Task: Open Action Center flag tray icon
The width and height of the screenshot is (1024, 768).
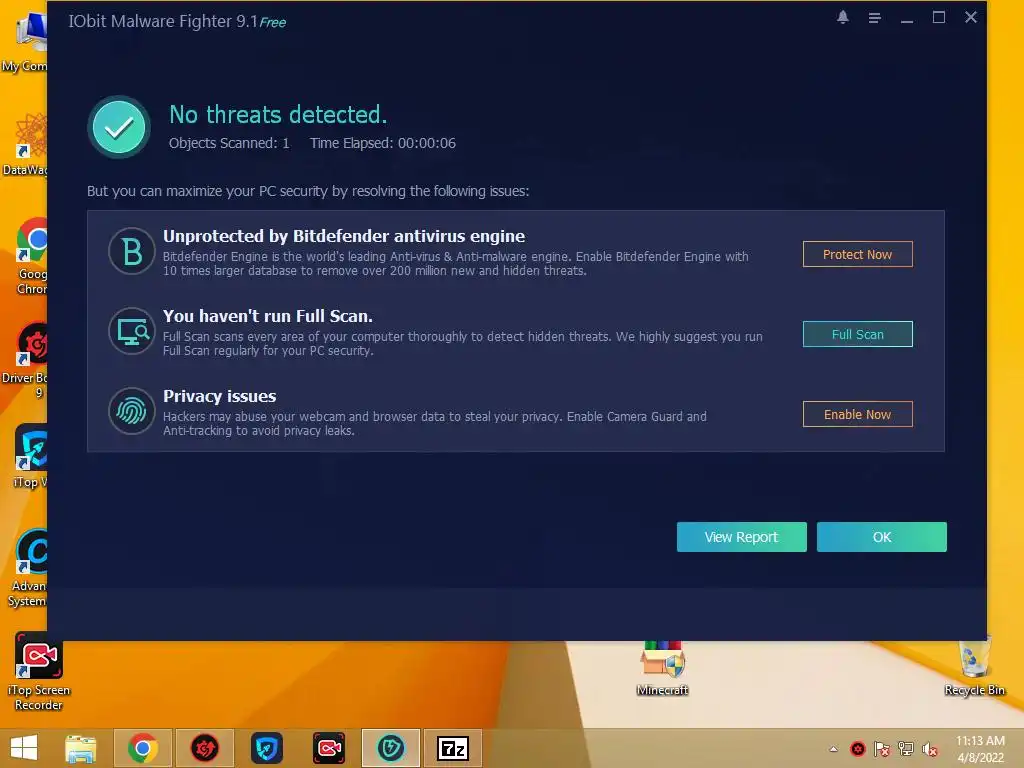Action: [x=882, y=749]
